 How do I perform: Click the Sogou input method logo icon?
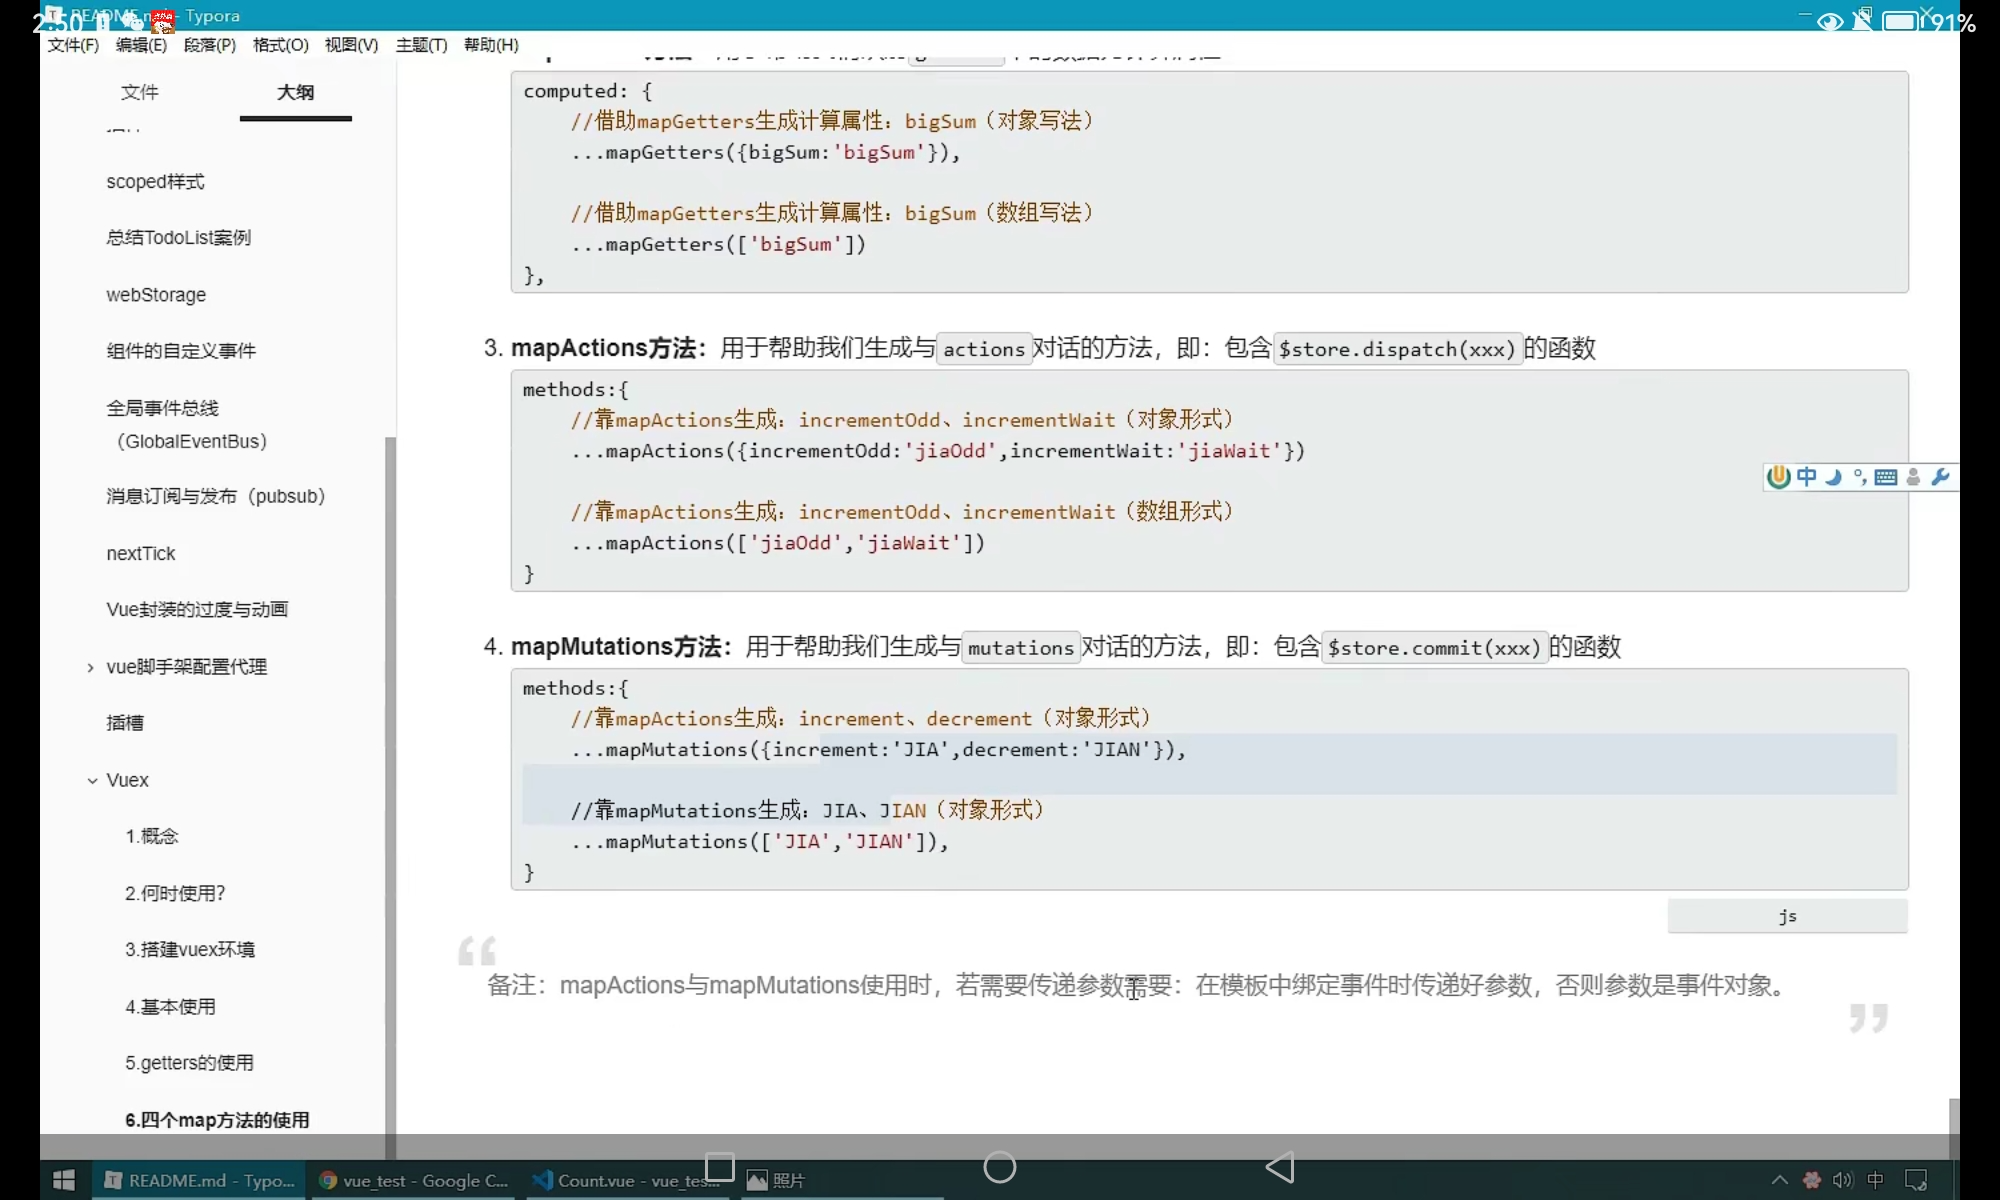click(1778, 477)
